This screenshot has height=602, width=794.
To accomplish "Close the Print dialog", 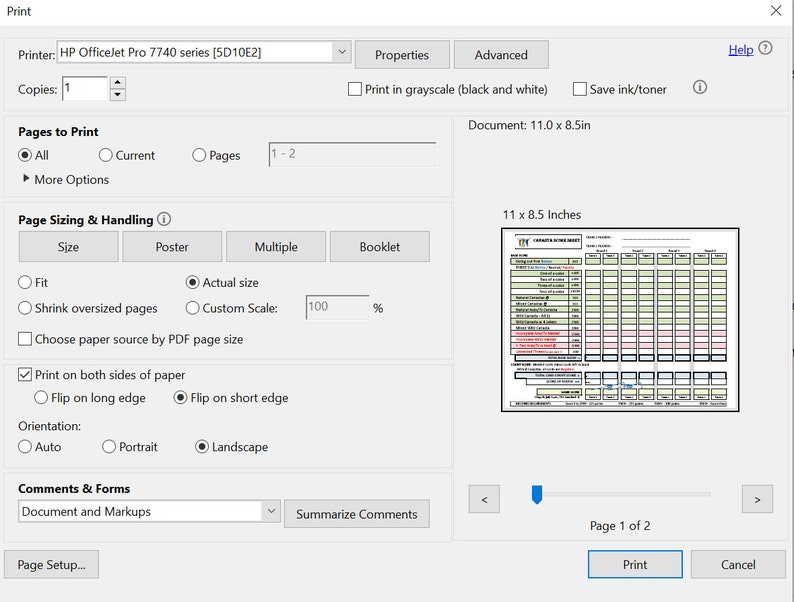I will tap(775, 11).
